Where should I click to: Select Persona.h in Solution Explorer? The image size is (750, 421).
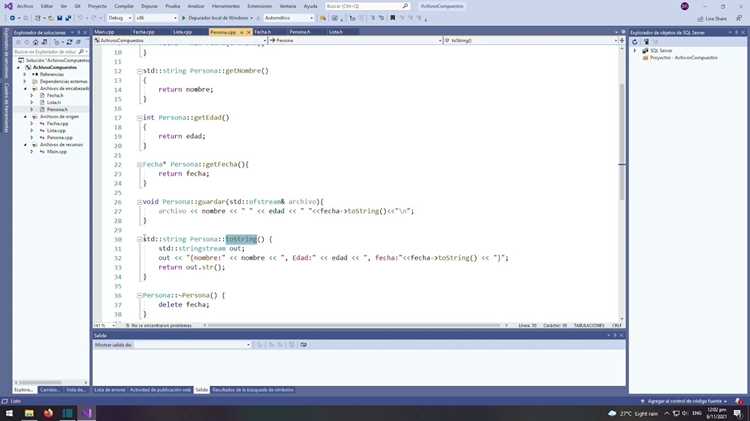57,110
